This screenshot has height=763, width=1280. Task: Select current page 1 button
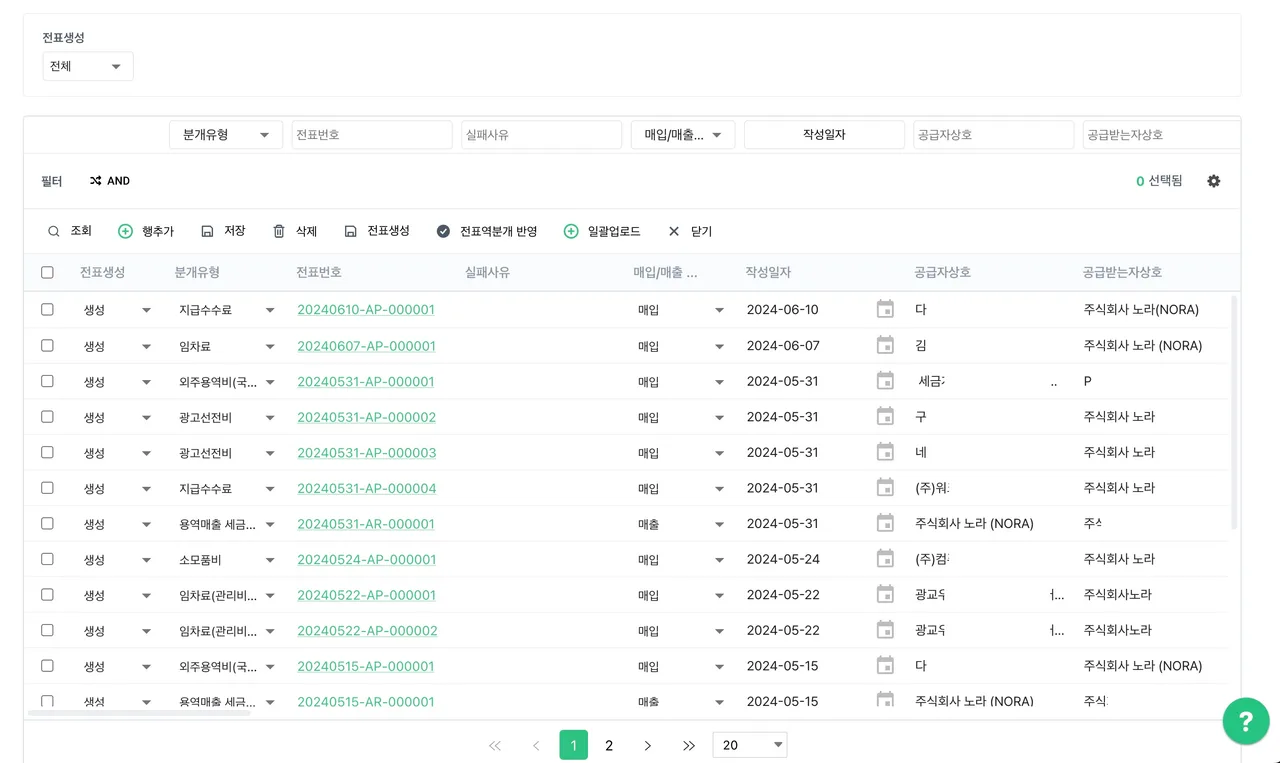(x=573, y=745)
